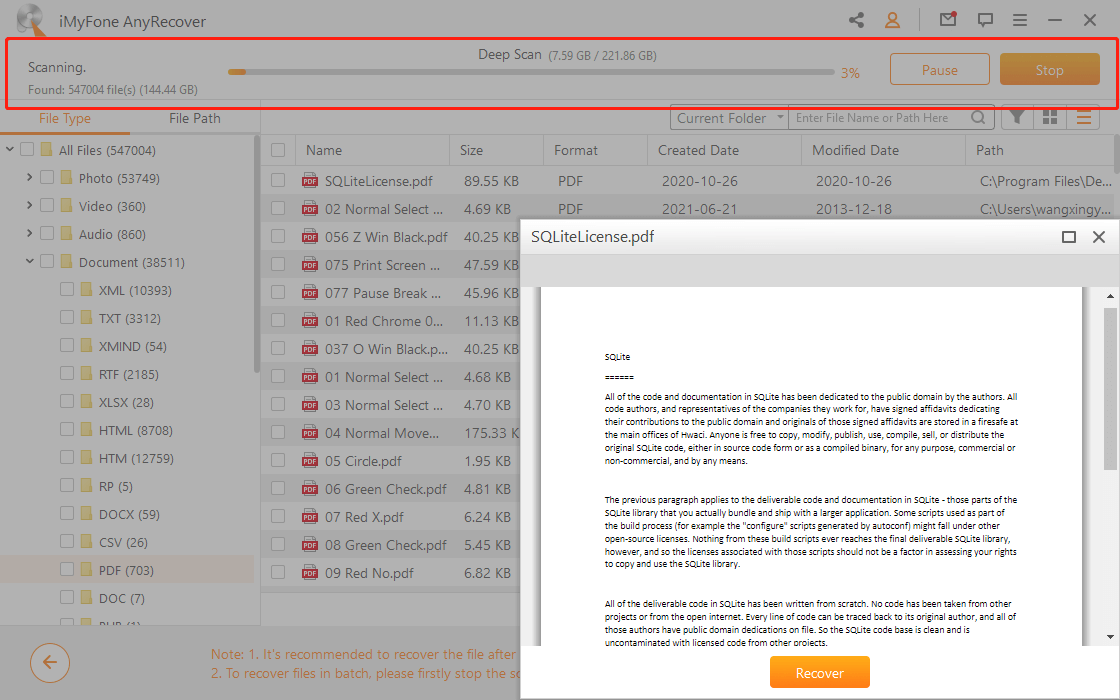This screenshot has width=1120, height=700.
Task: Switch to list view icon
Action: (1084, 118)
